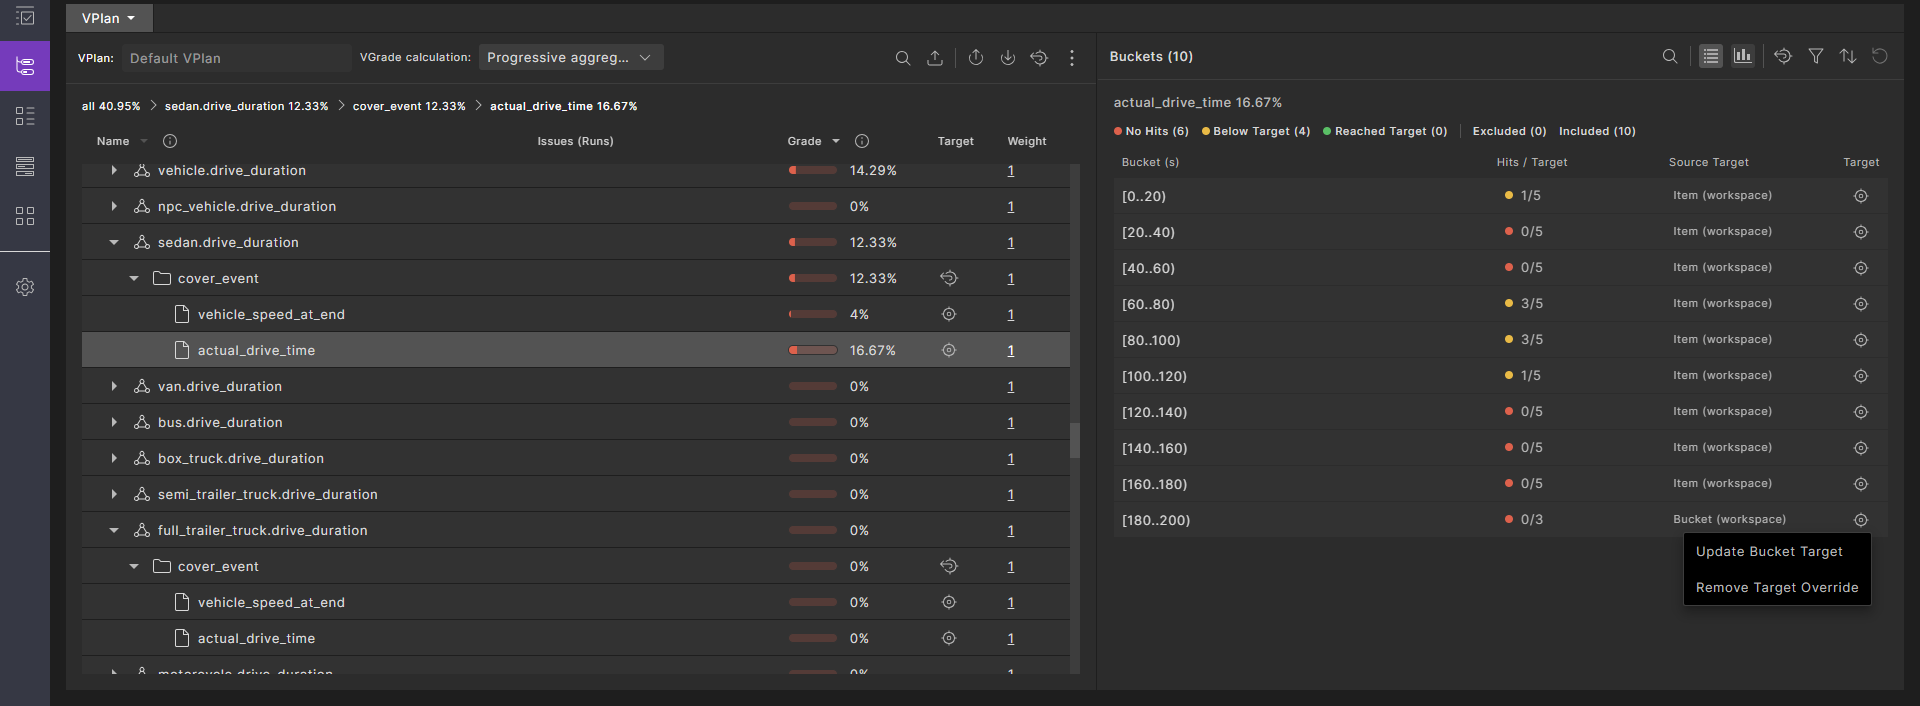Select Remove Target Override menu entry

click(1777, 588)
